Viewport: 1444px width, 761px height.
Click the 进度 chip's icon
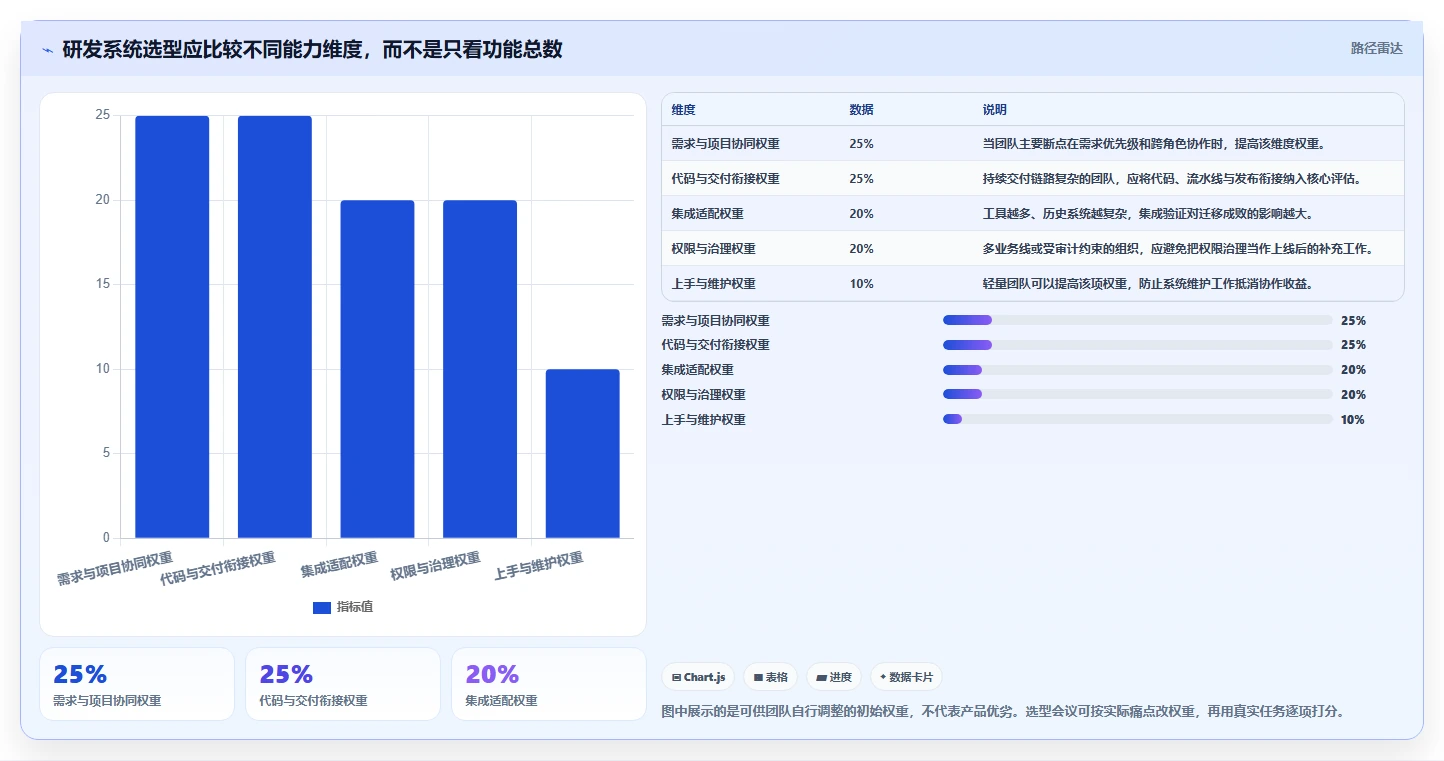821,677
